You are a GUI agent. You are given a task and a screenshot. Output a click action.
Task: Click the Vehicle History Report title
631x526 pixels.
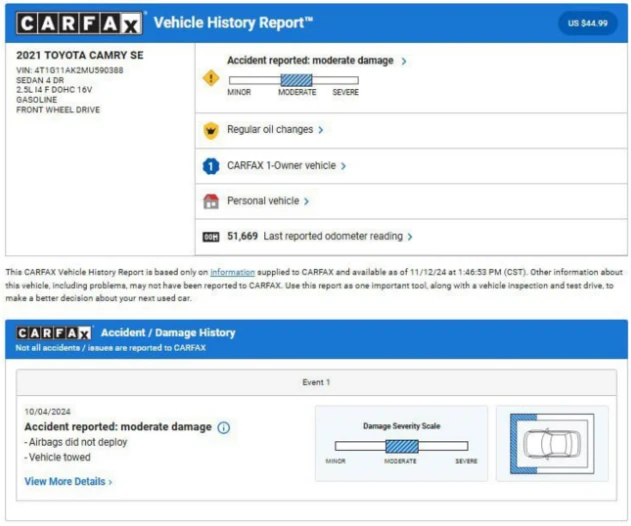(x=233, y=23)
